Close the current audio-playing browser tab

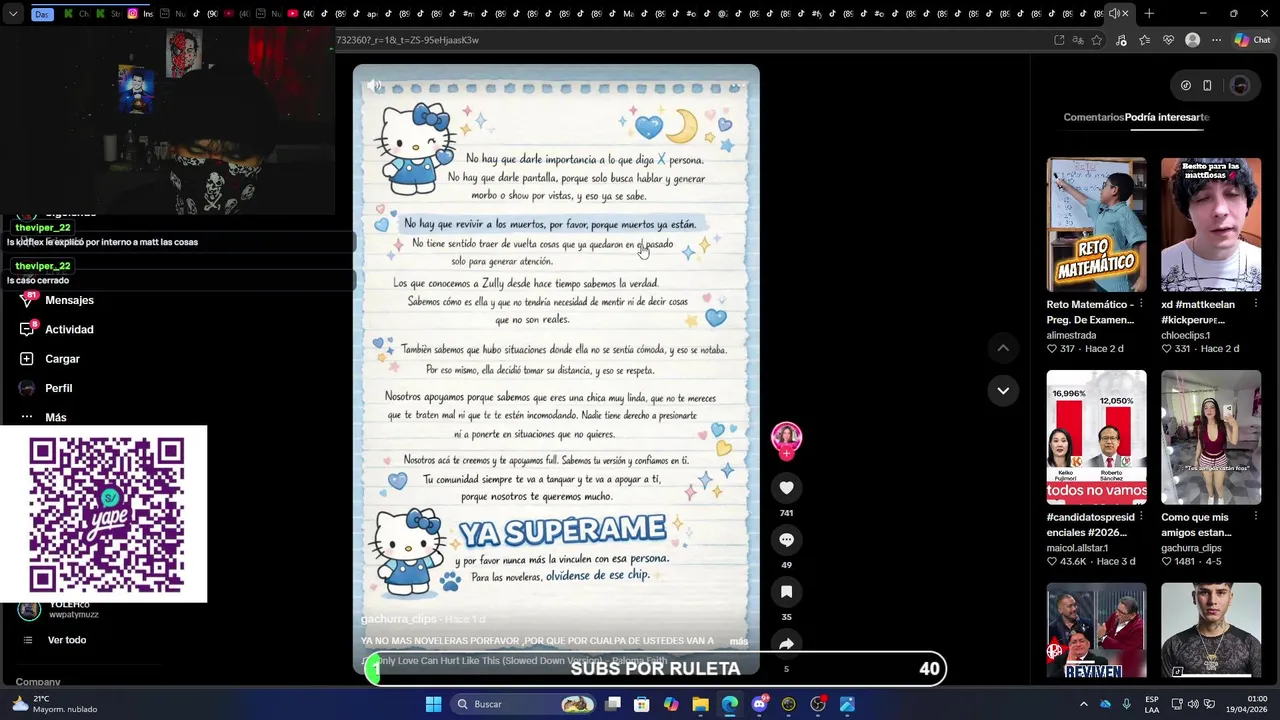tap(1125, 14)
